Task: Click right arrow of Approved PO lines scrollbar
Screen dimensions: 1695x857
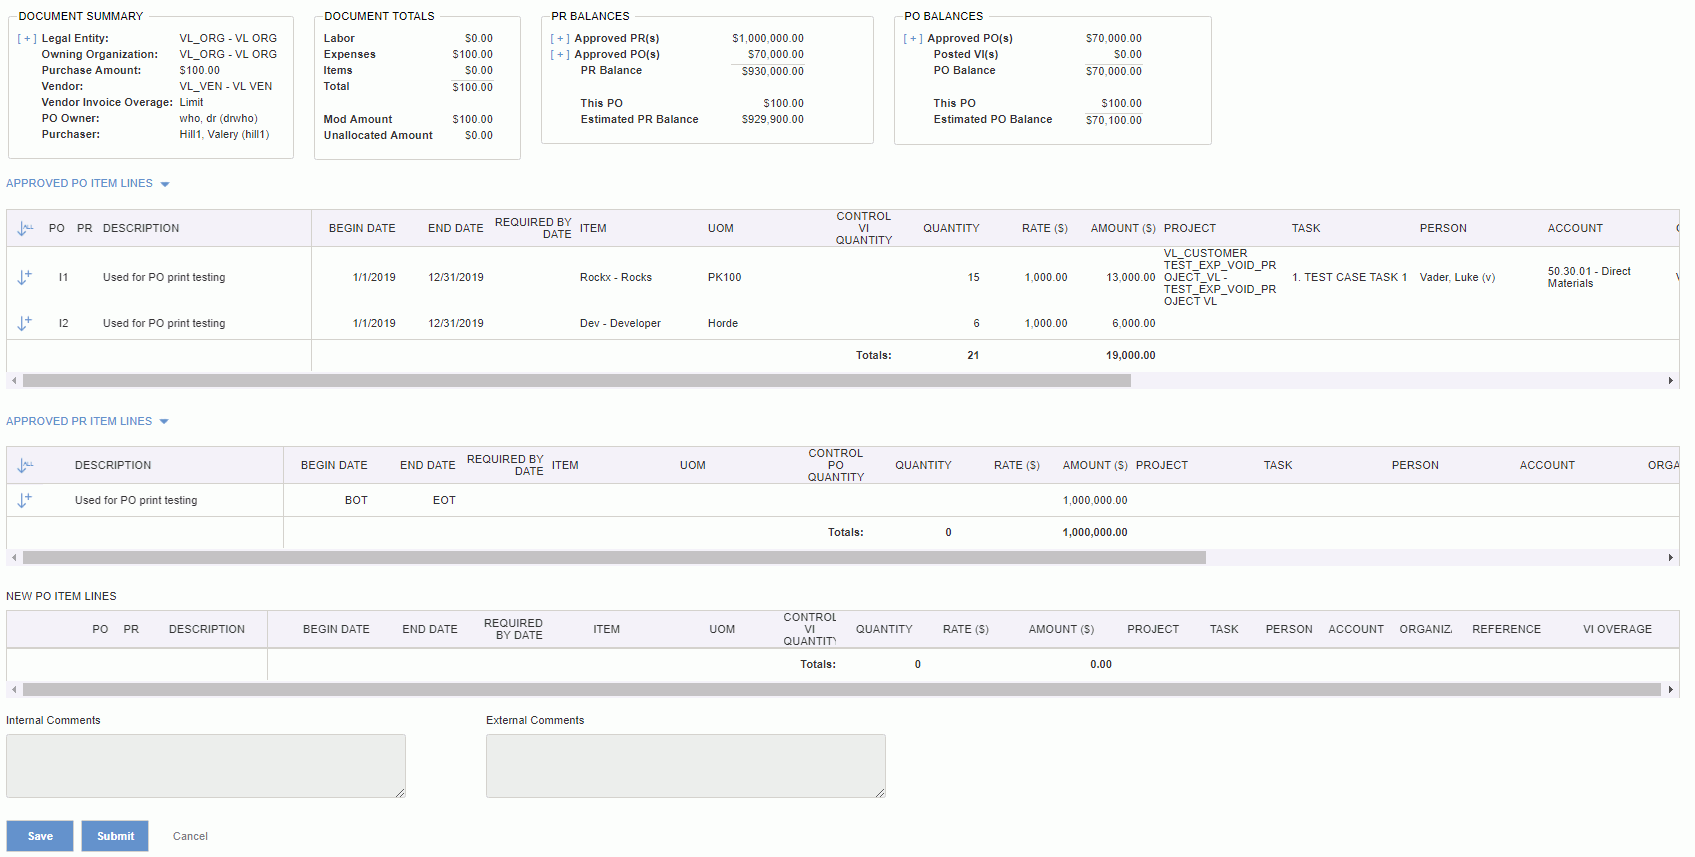Action: [x=1671, y=381]
